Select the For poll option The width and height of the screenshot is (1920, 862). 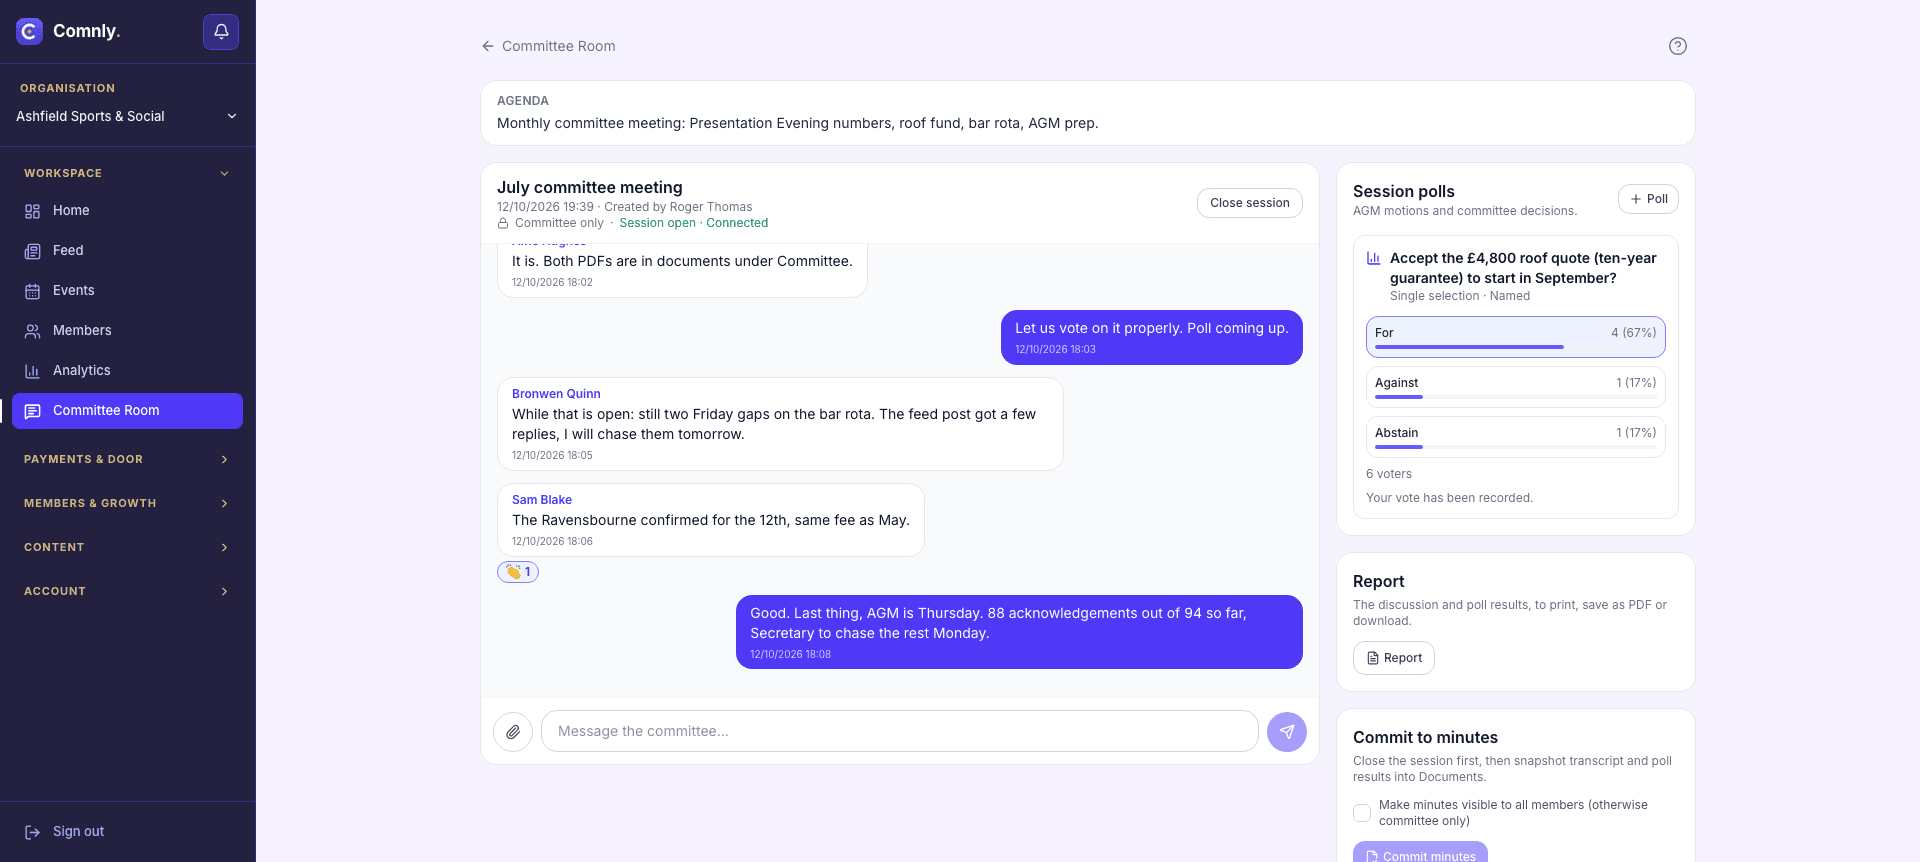[x=1516, y=337]
